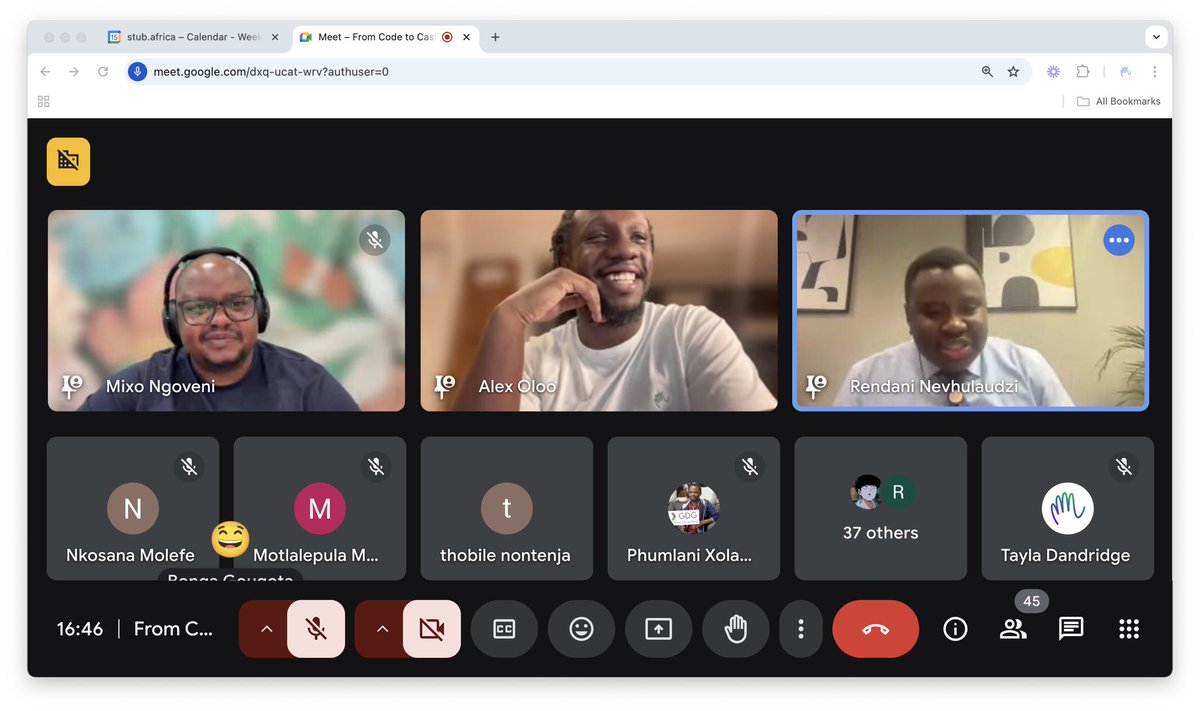Open the browser extensions puzzle icon
Image resolution: width=1200 pixels, height=711 pixels.
point(1083,71)
